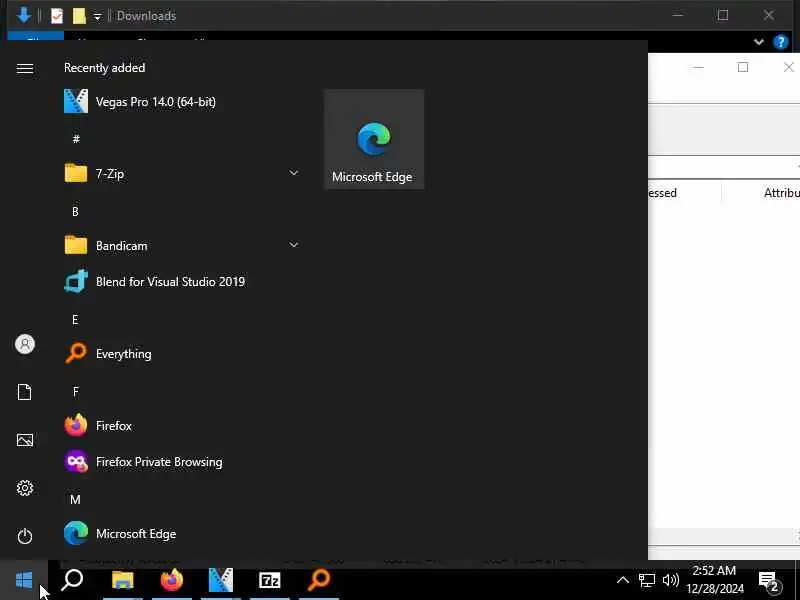Expand the 7-Zip folder chevron
The image size is (800, 600).
click(294, 173)
